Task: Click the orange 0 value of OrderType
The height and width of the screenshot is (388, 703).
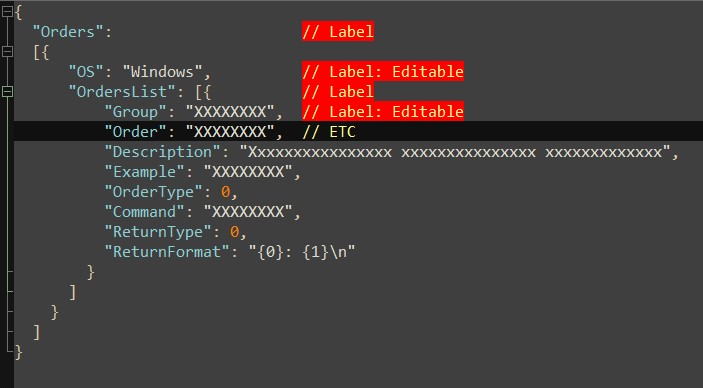Action: pos(225,192)
